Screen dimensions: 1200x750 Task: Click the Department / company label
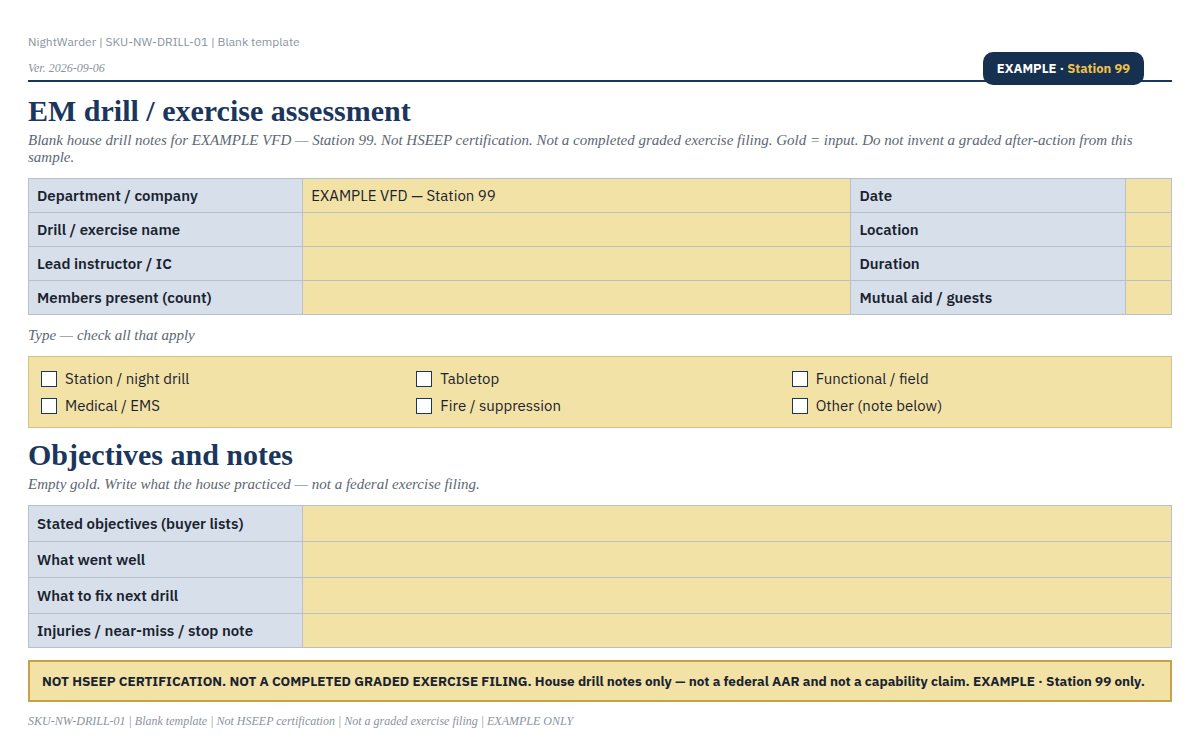point(165,196)
